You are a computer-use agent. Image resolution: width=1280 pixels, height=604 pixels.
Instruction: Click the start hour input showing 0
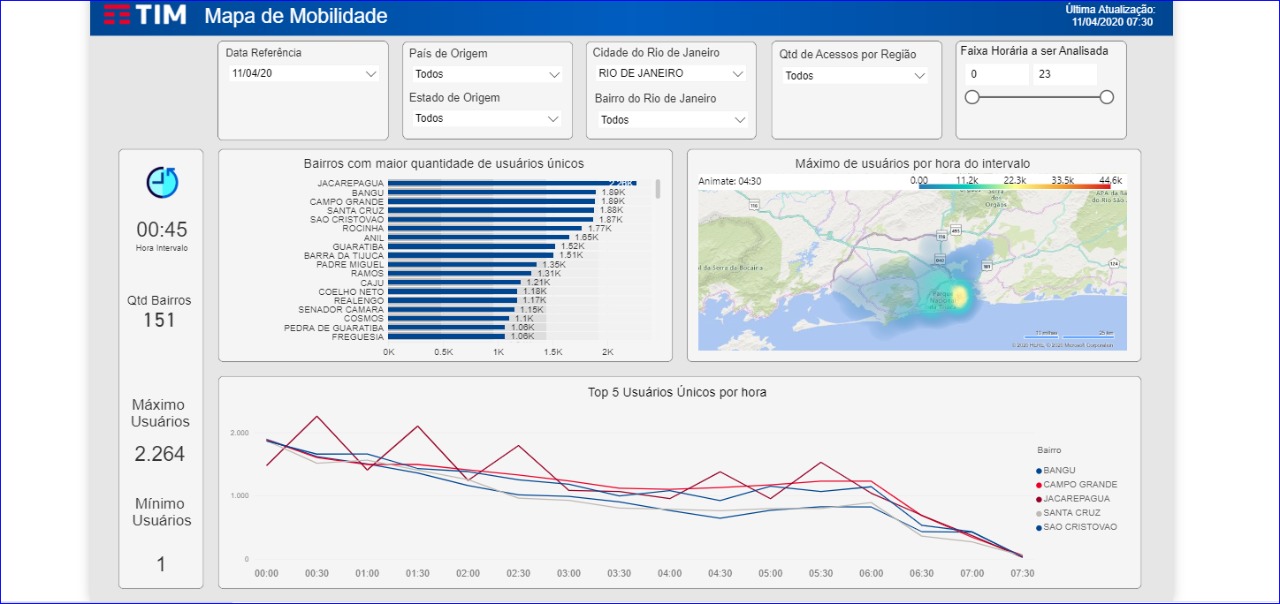coord(996,74)
